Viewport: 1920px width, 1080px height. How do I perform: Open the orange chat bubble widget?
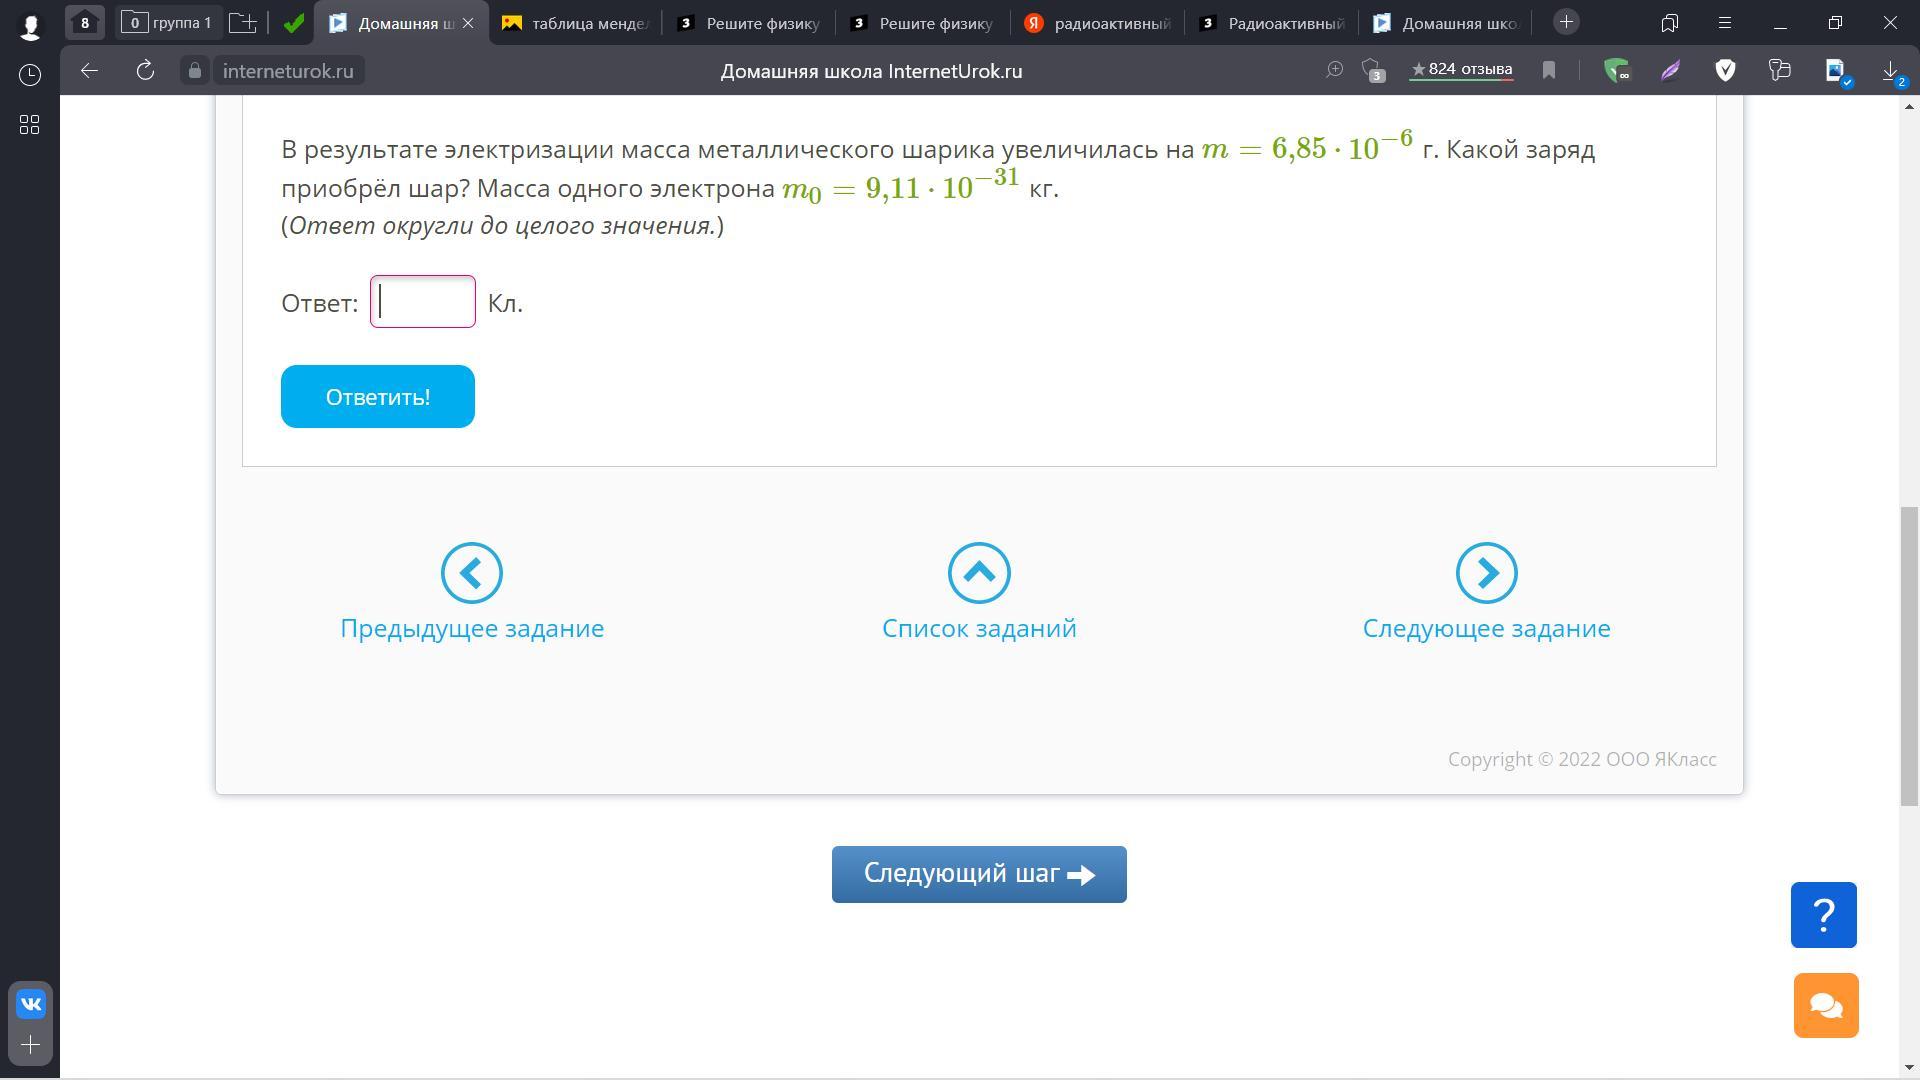coord(1825,1005)
